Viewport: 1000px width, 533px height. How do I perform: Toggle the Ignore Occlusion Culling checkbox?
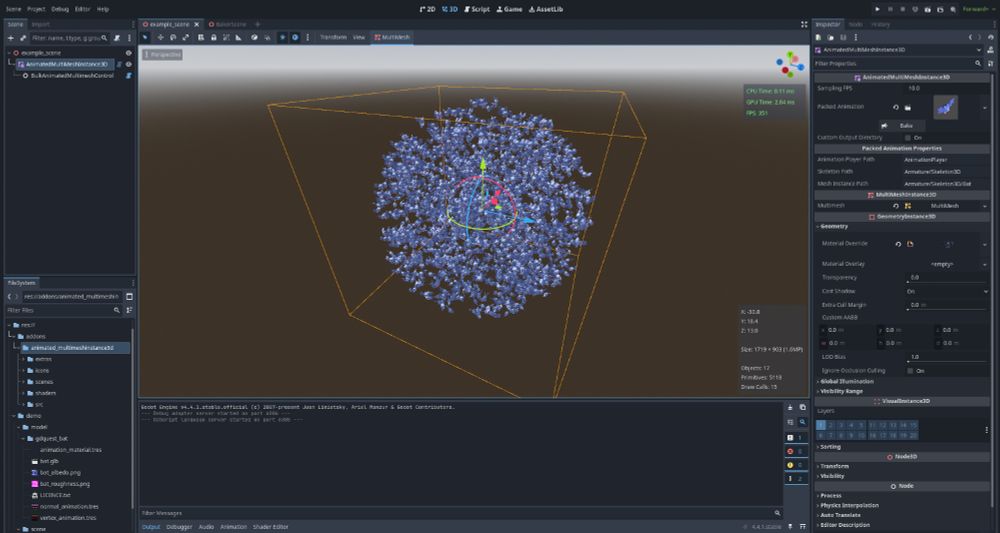click(909, 370)
